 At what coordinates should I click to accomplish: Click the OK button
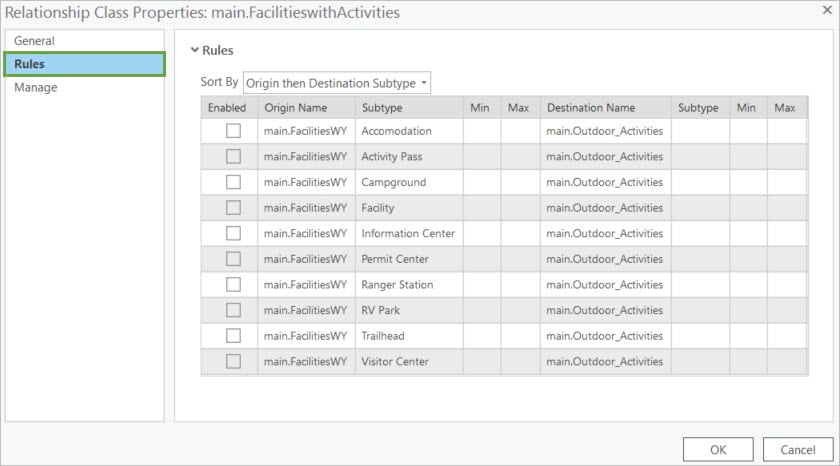pos(718,449)
